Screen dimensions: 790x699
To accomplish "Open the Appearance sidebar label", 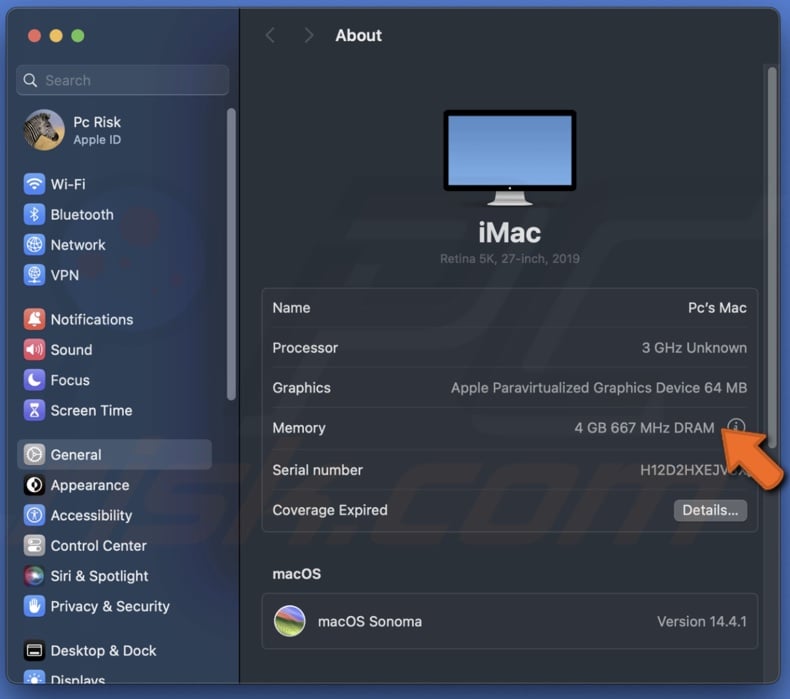I will point(90,485).
